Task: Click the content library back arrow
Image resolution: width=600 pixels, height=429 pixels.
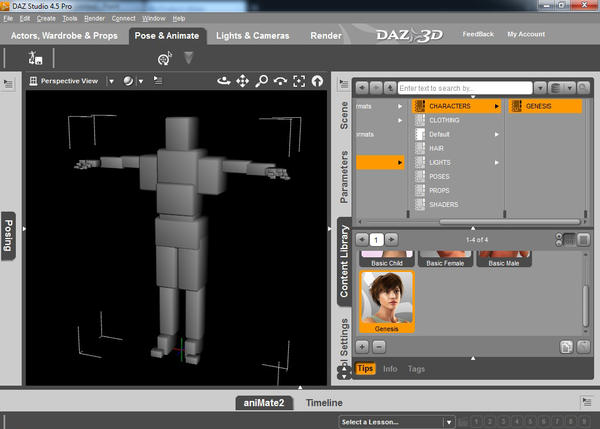Action: 362,88
